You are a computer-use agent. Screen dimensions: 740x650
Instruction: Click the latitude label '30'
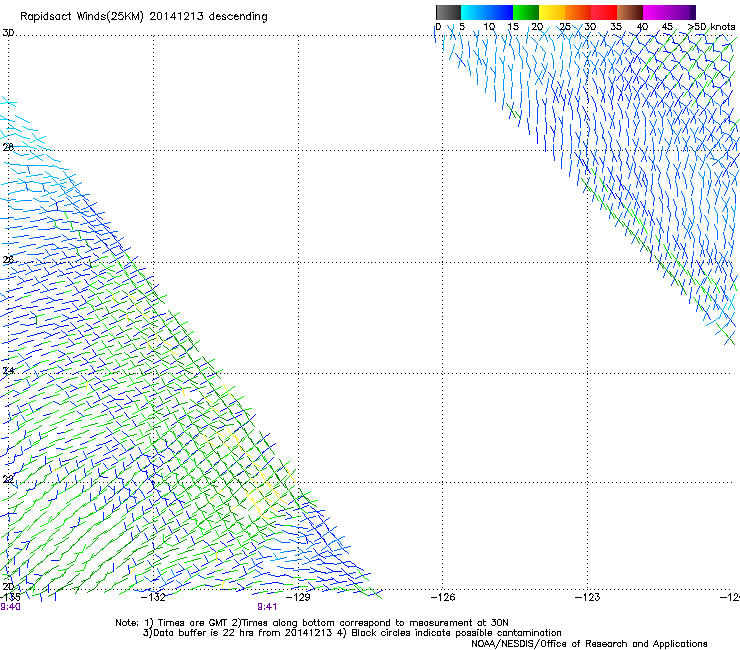[8, 33]
